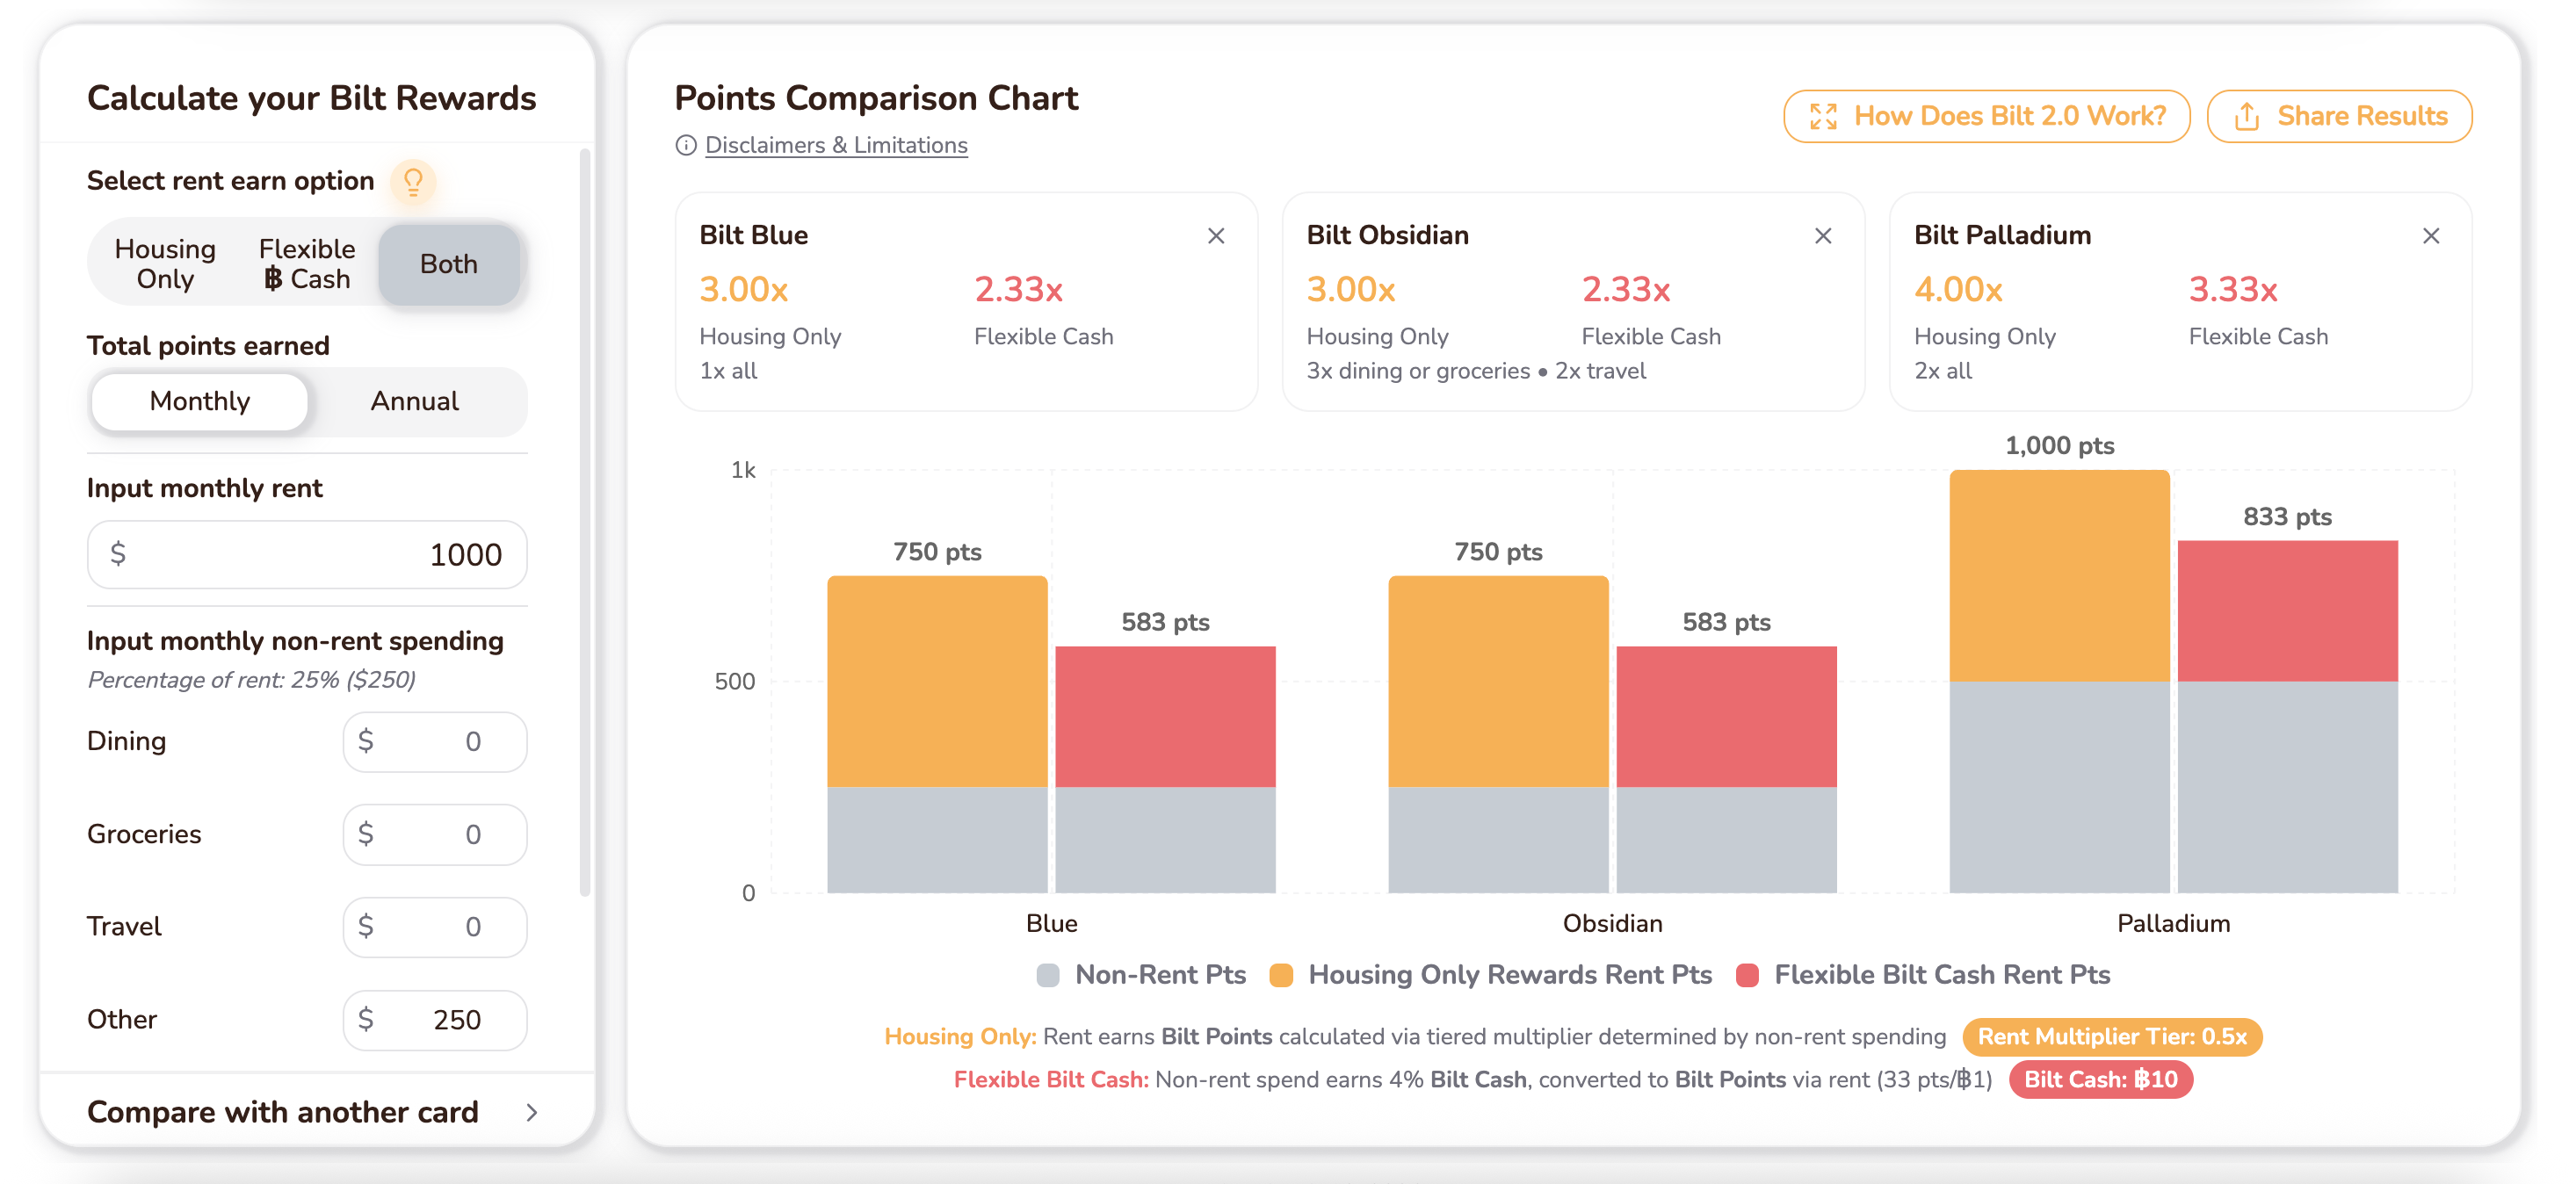Switch total points to Monthly

click(200, 402)
